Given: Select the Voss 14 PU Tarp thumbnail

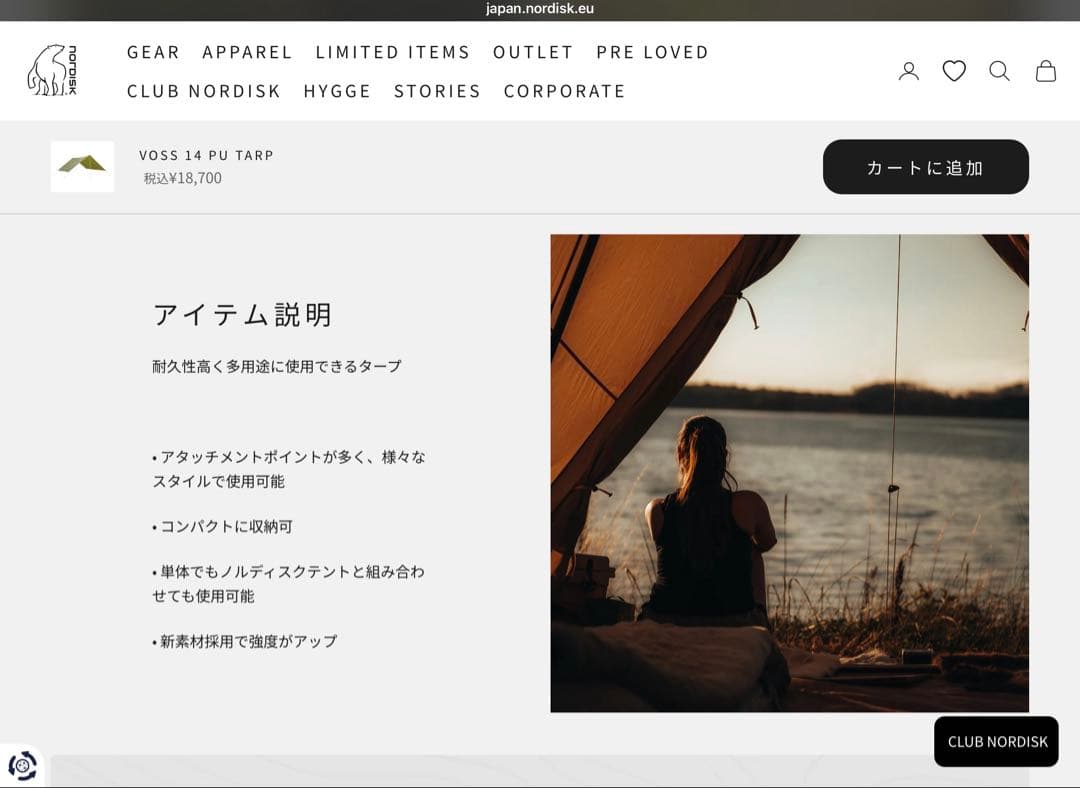Looking at the screenshot, I should pyautogui.click(x=83, y=167).
